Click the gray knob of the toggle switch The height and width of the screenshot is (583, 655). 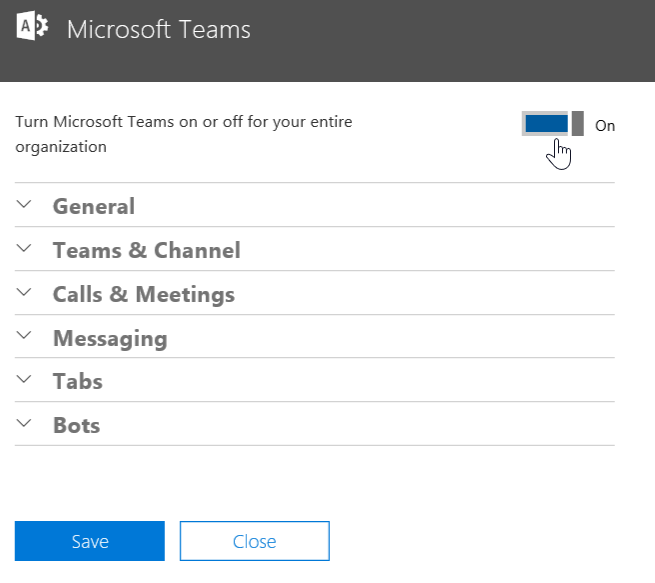tap(578, 124)
